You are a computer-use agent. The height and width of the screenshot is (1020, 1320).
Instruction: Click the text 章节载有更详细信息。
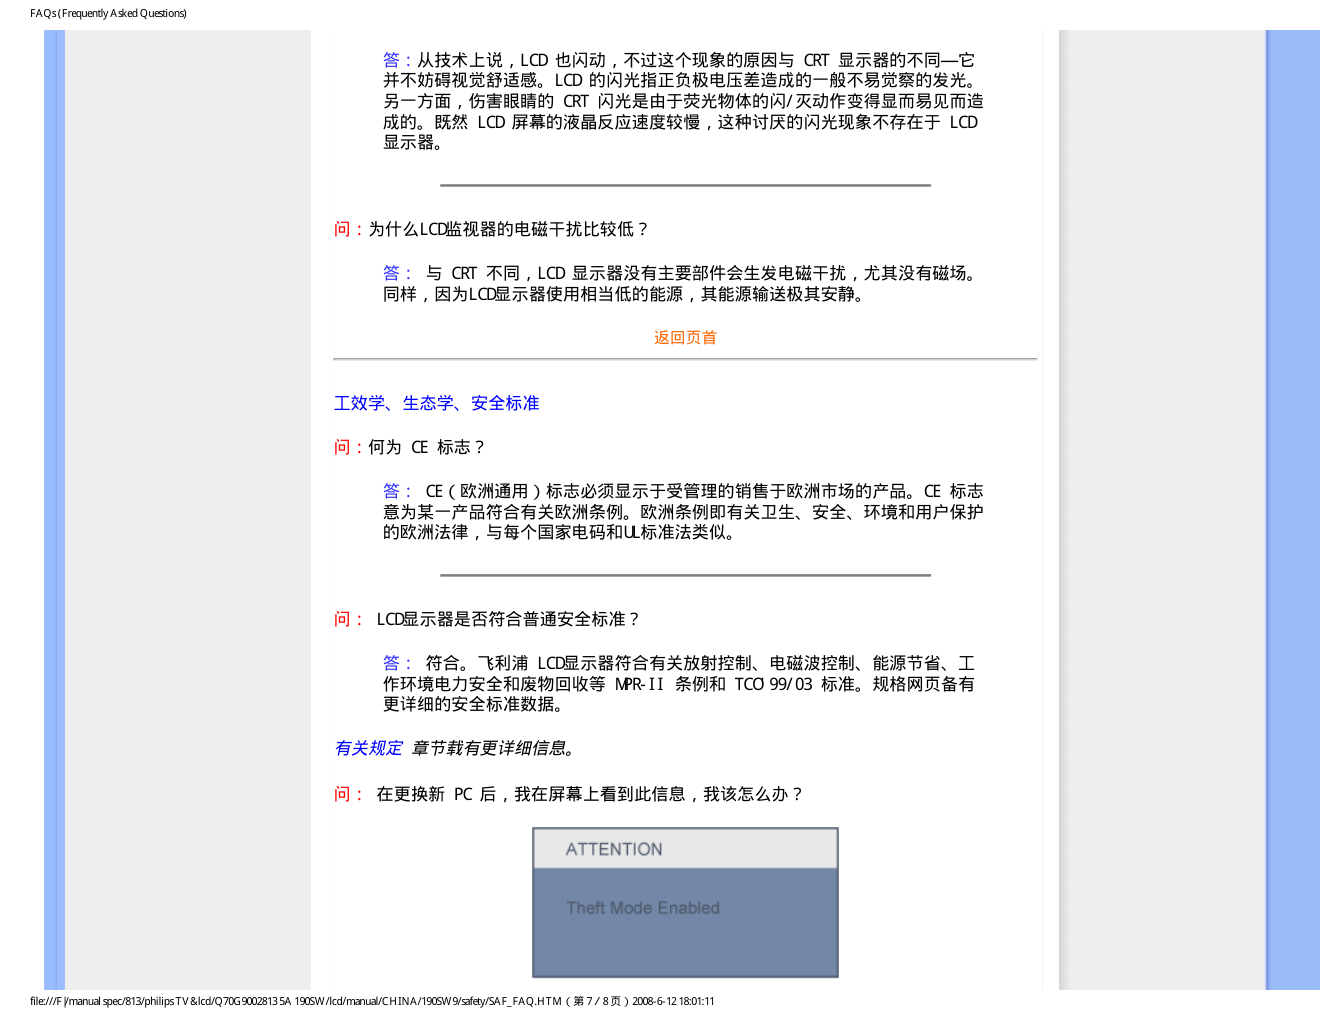click(493, 748)
